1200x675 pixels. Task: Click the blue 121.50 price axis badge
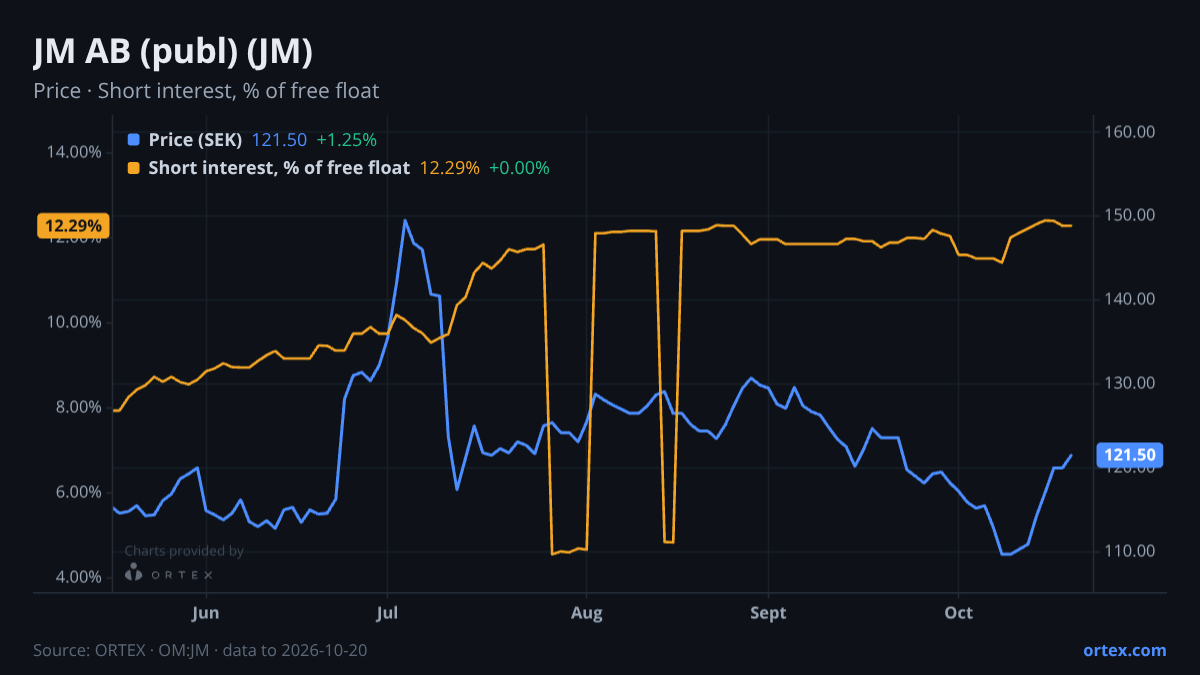(1131, 455)
